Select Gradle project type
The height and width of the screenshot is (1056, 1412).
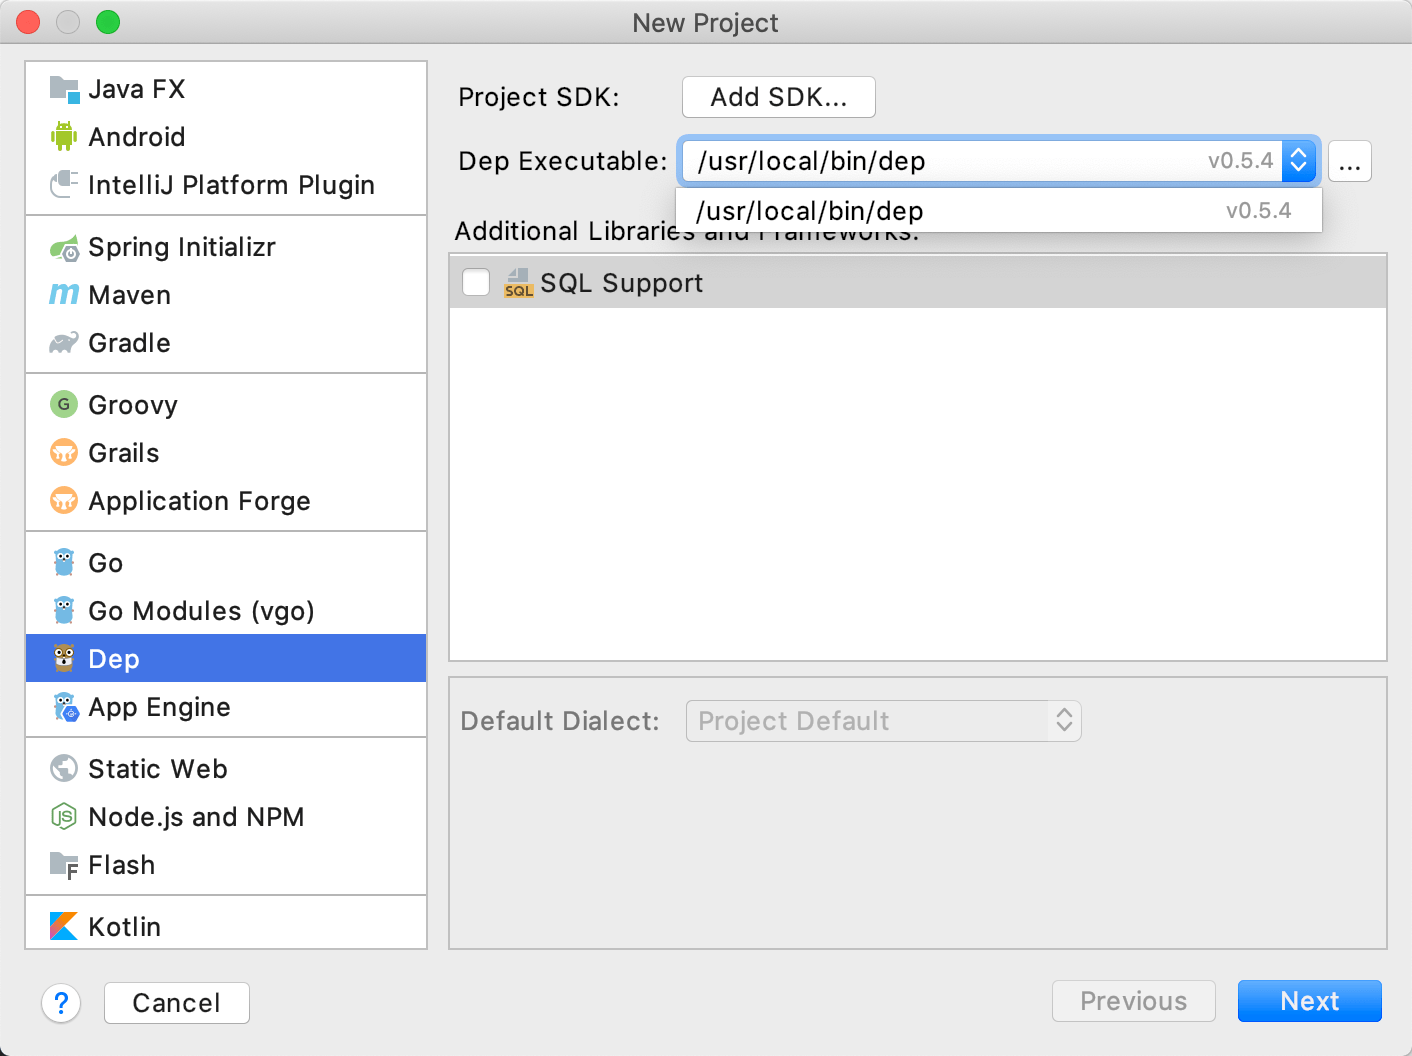[226, 343]
